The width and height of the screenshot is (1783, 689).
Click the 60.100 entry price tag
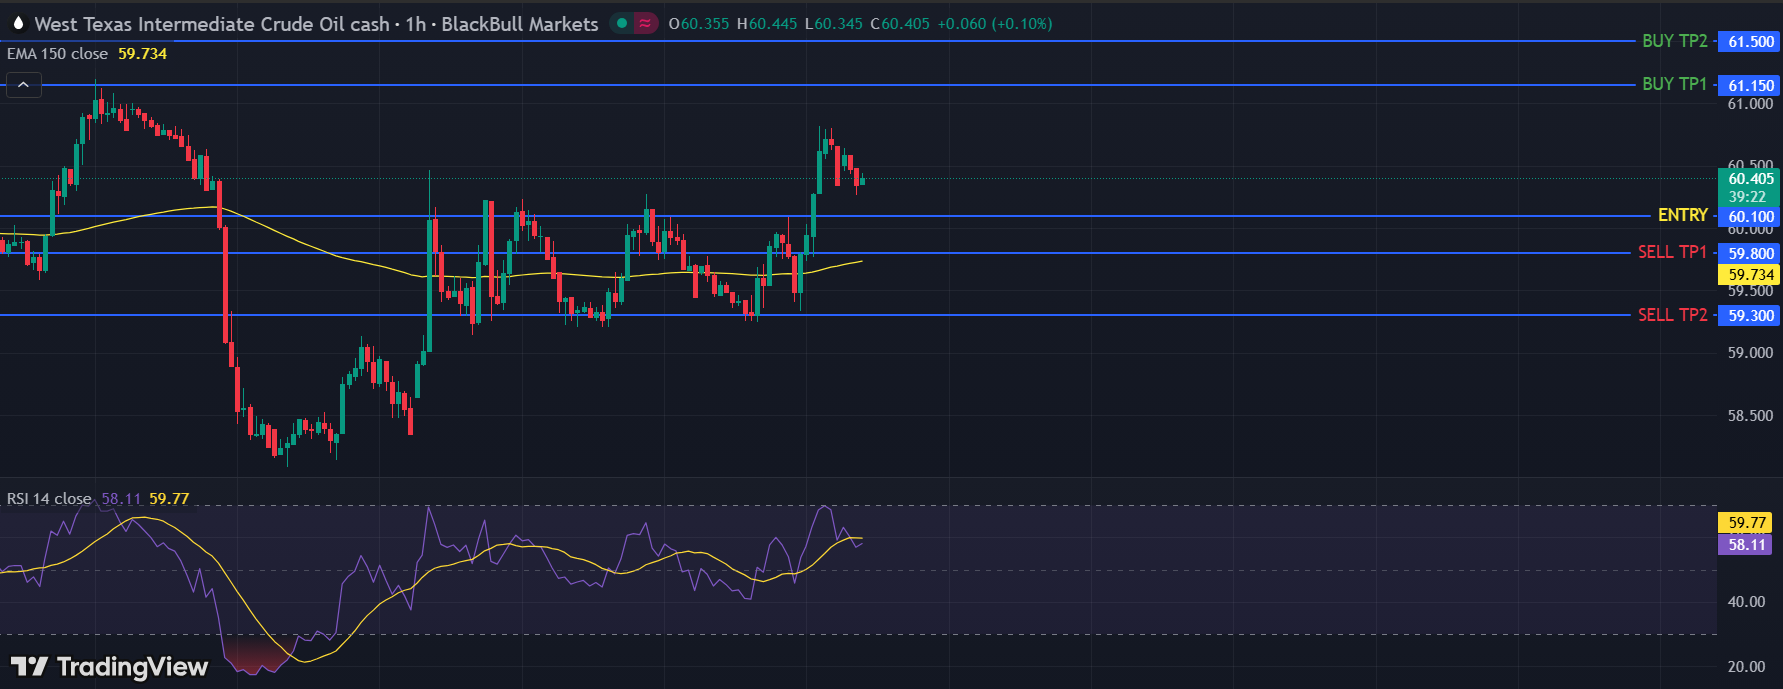click(x=1750, y=216)
